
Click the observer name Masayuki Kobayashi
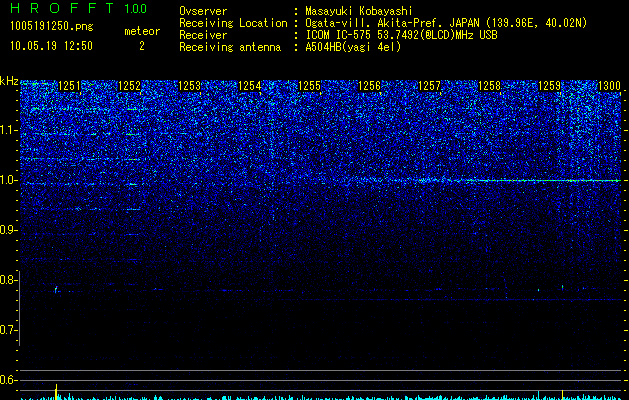coord(359,11)
